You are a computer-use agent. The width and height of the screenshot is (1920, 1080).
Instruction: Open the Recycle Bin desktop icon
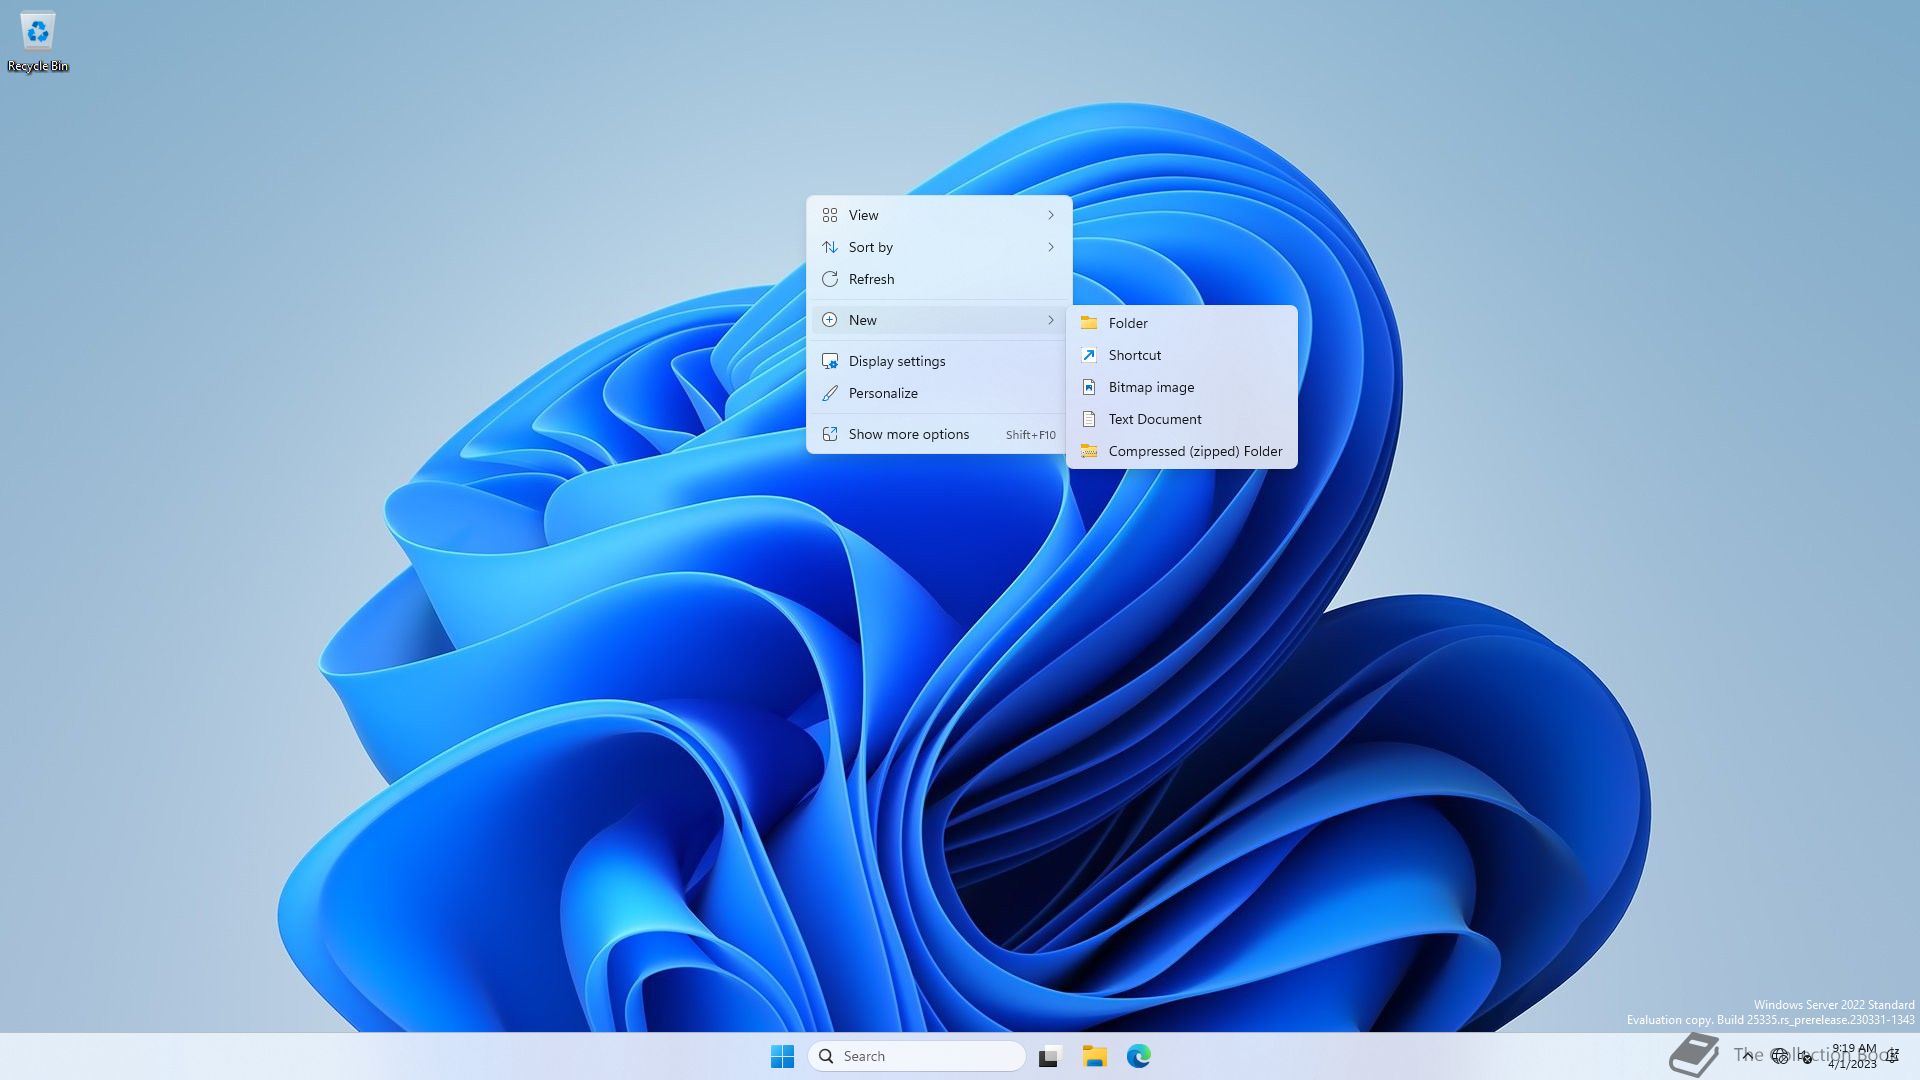[38, 42]
